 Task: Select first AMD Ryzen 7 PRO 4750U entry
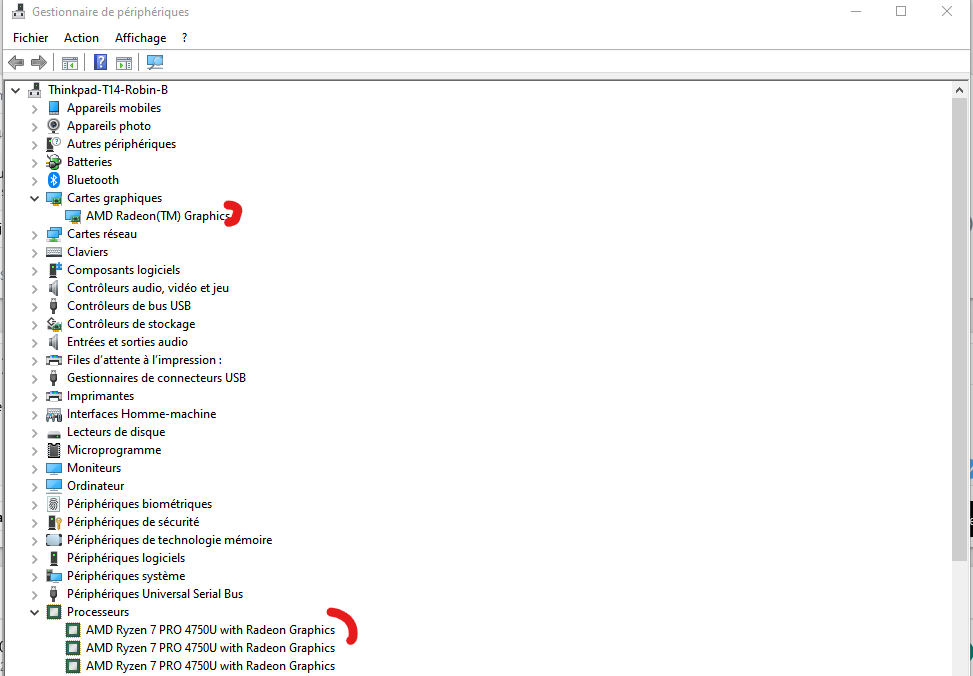coord(210,630)
